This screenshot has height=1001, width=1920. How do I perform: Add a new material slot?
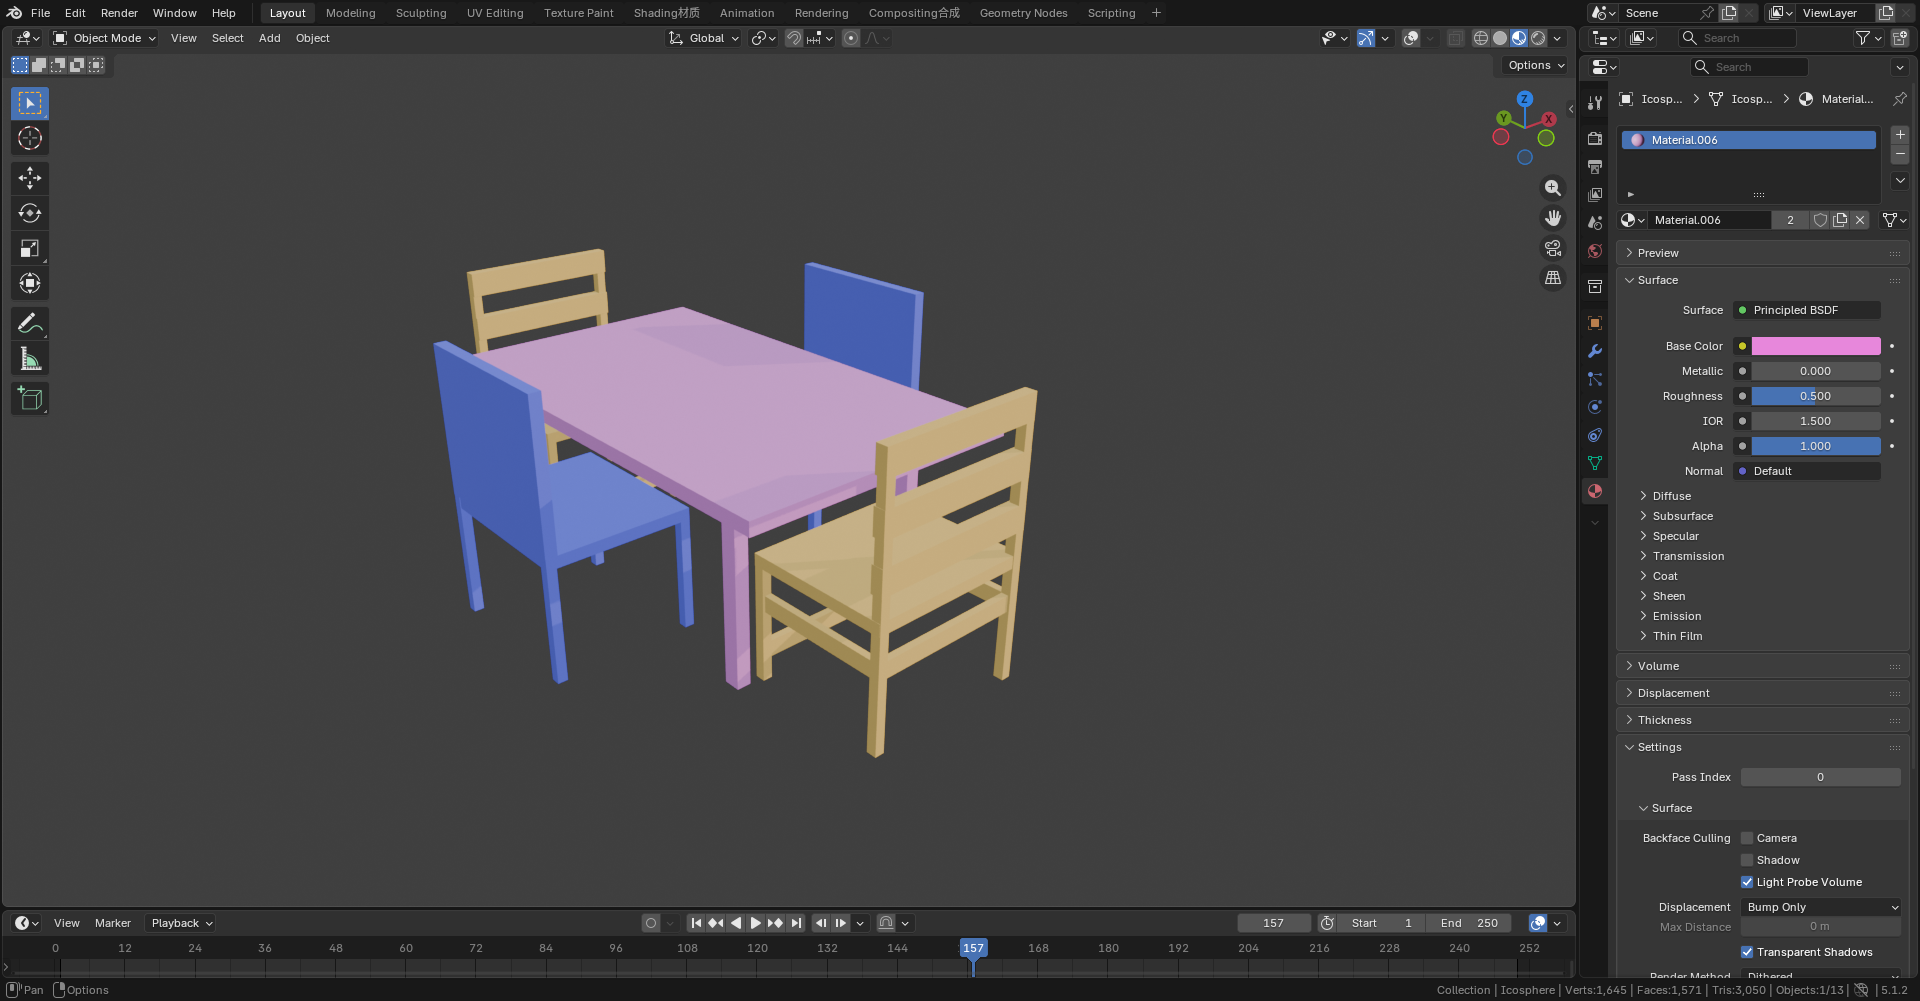click(1900, 135)
